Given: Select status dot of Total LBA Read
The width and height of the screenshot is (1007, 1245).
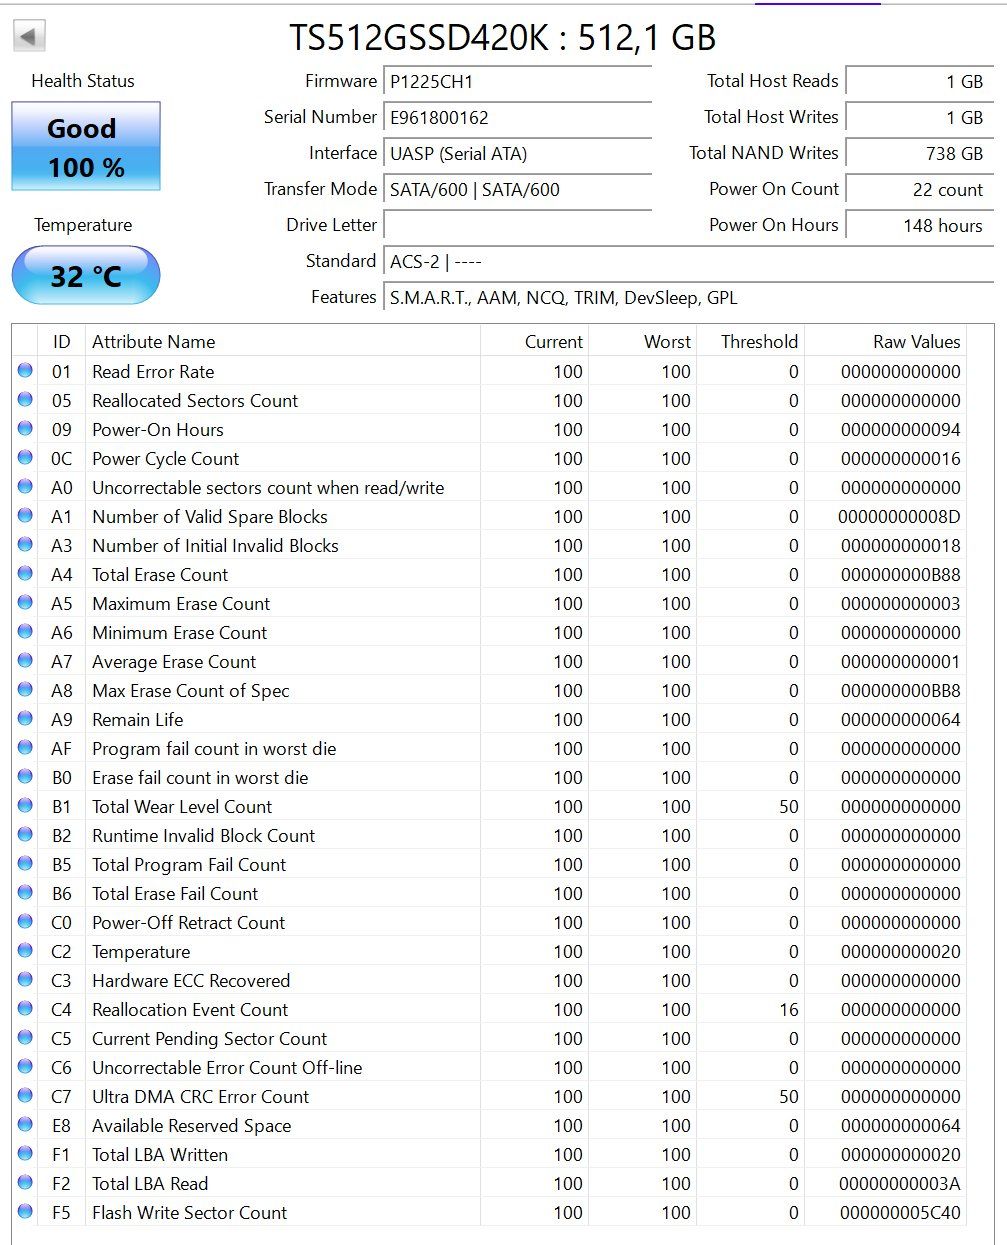Looking at the screenshot, I should pos(25,1183).
